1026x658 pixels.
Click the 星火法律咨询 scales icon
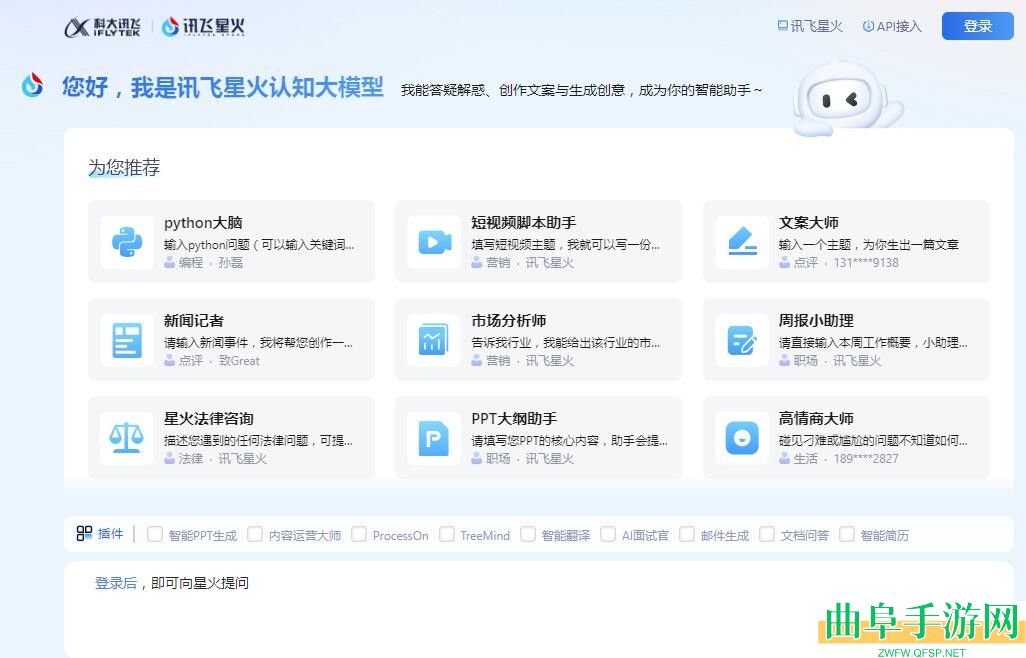(127, 438)
